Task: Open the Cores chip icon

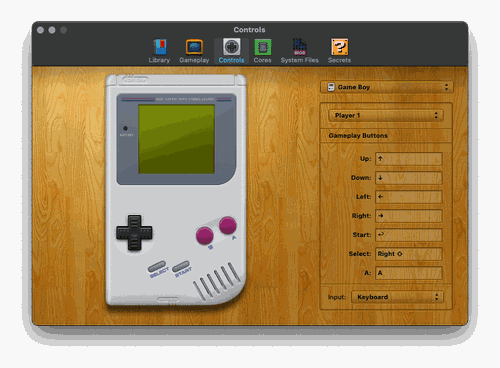Action: click(263, 47)
